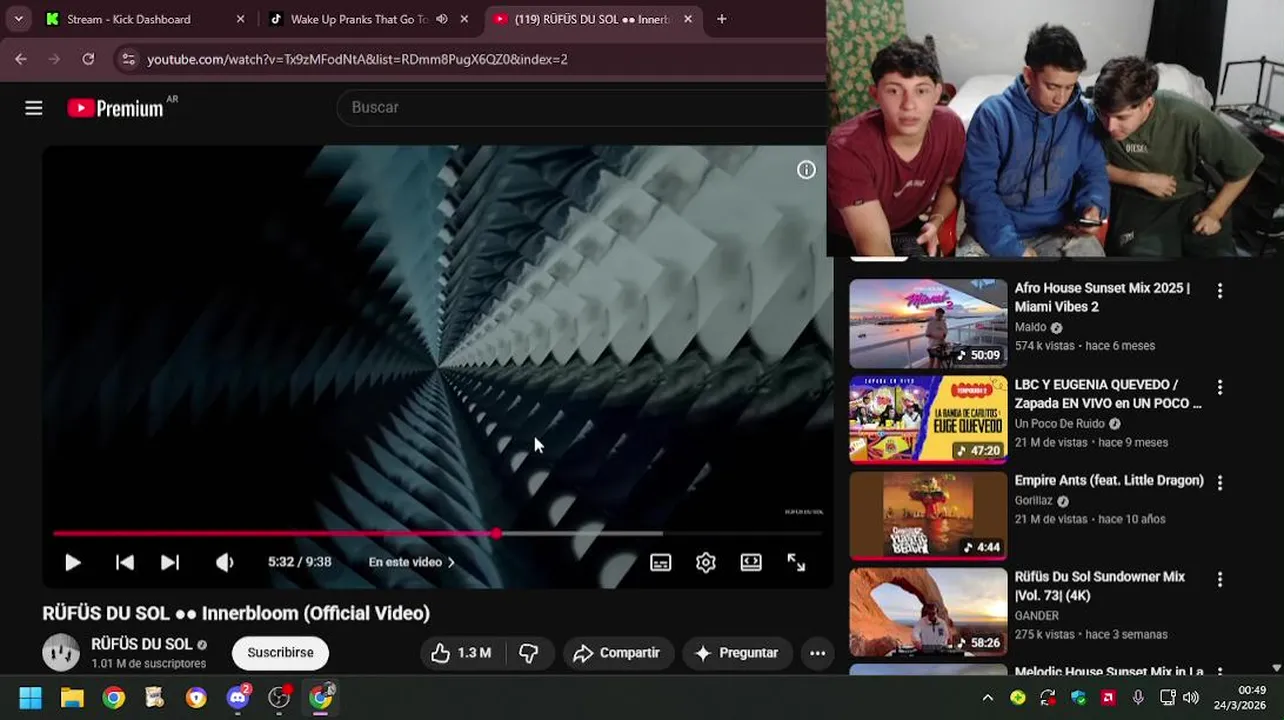Open Empire Ants video thumbnail
The width and height of the screenshot is (1284, 720).
928,515
